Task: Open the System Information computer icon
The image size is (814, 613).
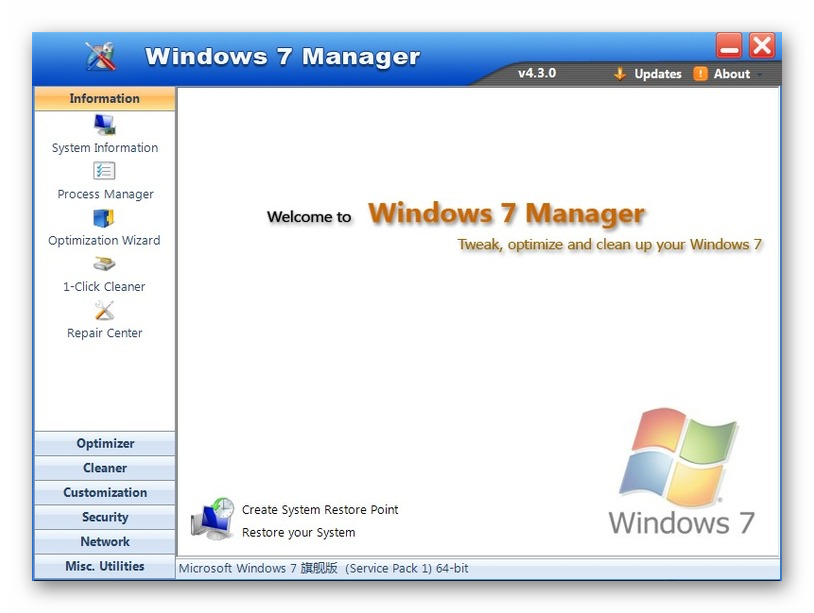Action: [105, 125]
